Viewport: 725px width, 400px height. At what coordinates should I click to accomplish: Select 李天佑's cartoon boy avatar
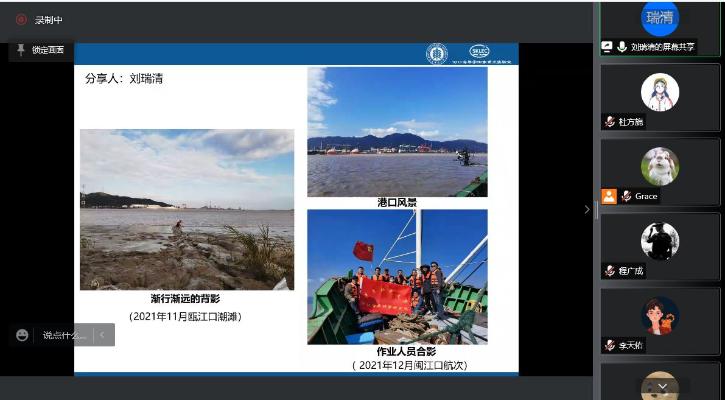pyautogui.click(x=660, y=316)
